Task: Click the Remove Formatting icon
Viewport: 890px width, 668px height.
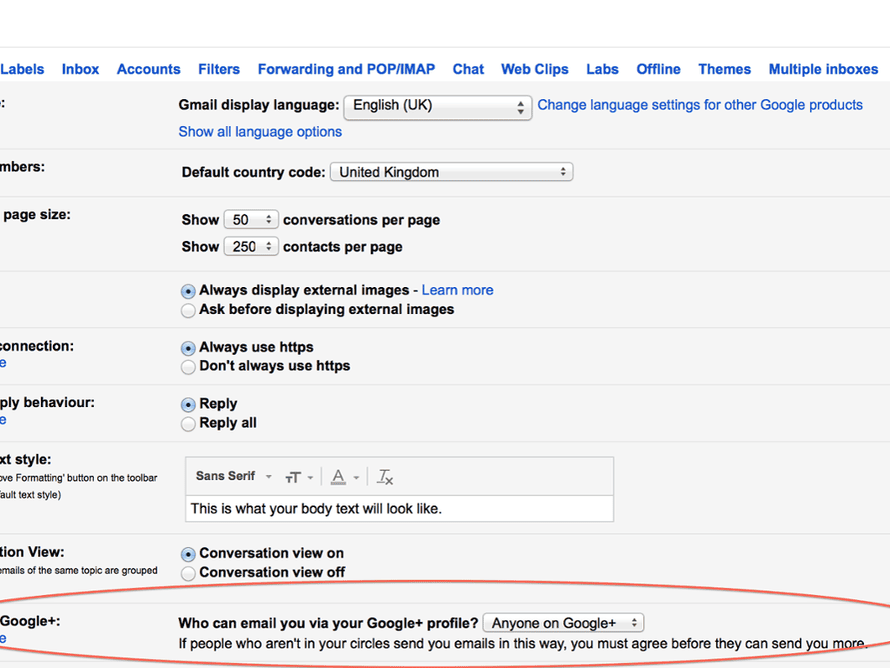Action: pos(385,477)
